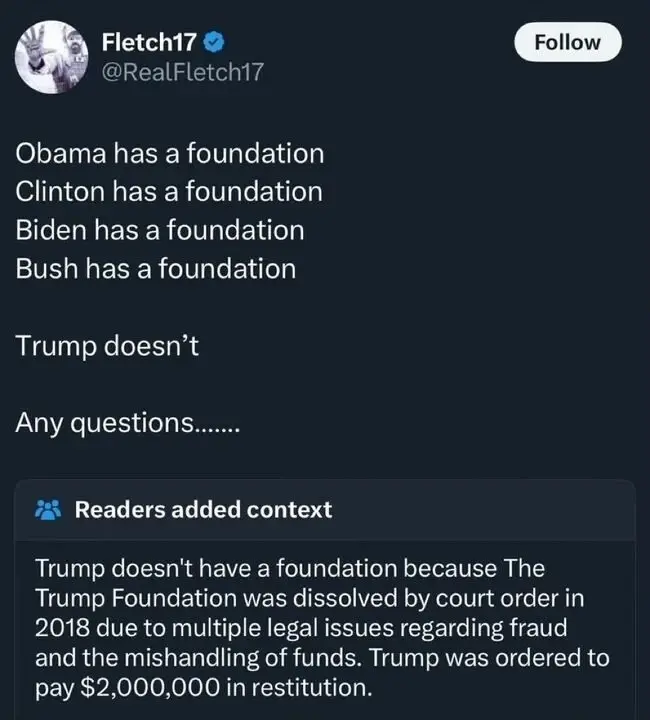Click the '$2,000,000' amount in the note

coord(151,688)
